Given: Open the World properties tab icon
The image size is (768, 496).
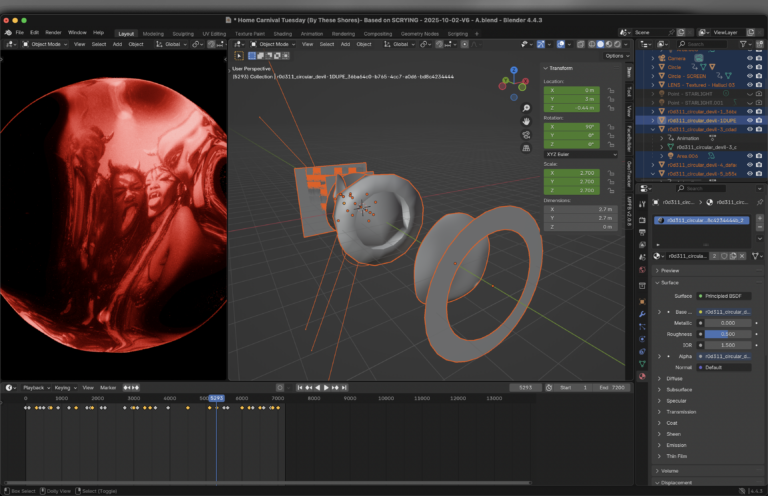Looking at the screenshot, I should [642, 270].
